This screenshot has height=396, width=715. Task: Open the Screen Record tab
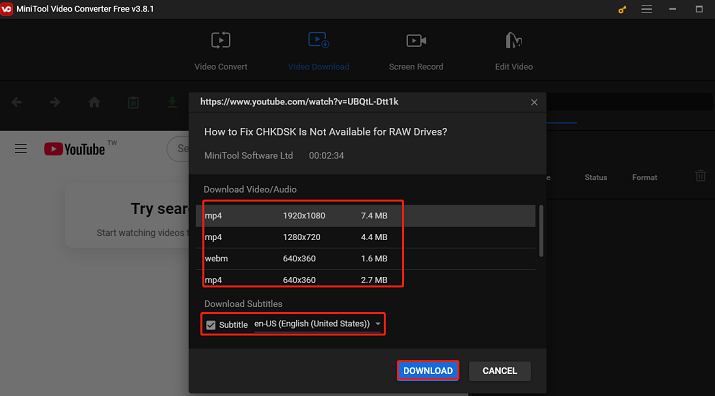tap(416, 51)
